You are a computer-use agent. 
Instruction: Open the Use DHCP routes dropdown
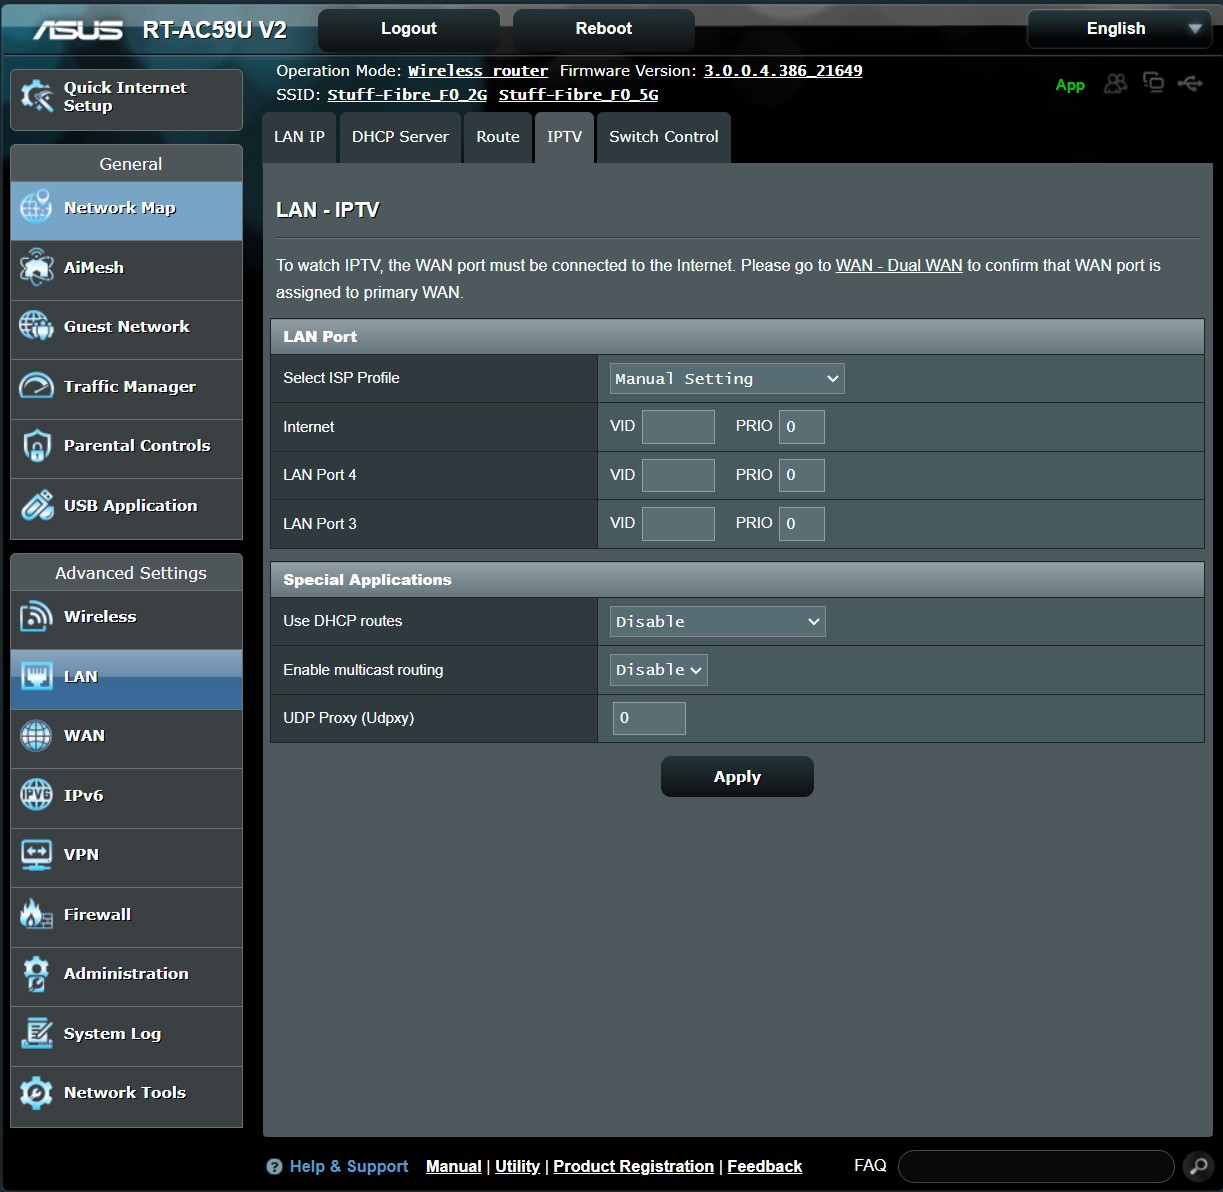pyautogui.click(x=717, y=622)
